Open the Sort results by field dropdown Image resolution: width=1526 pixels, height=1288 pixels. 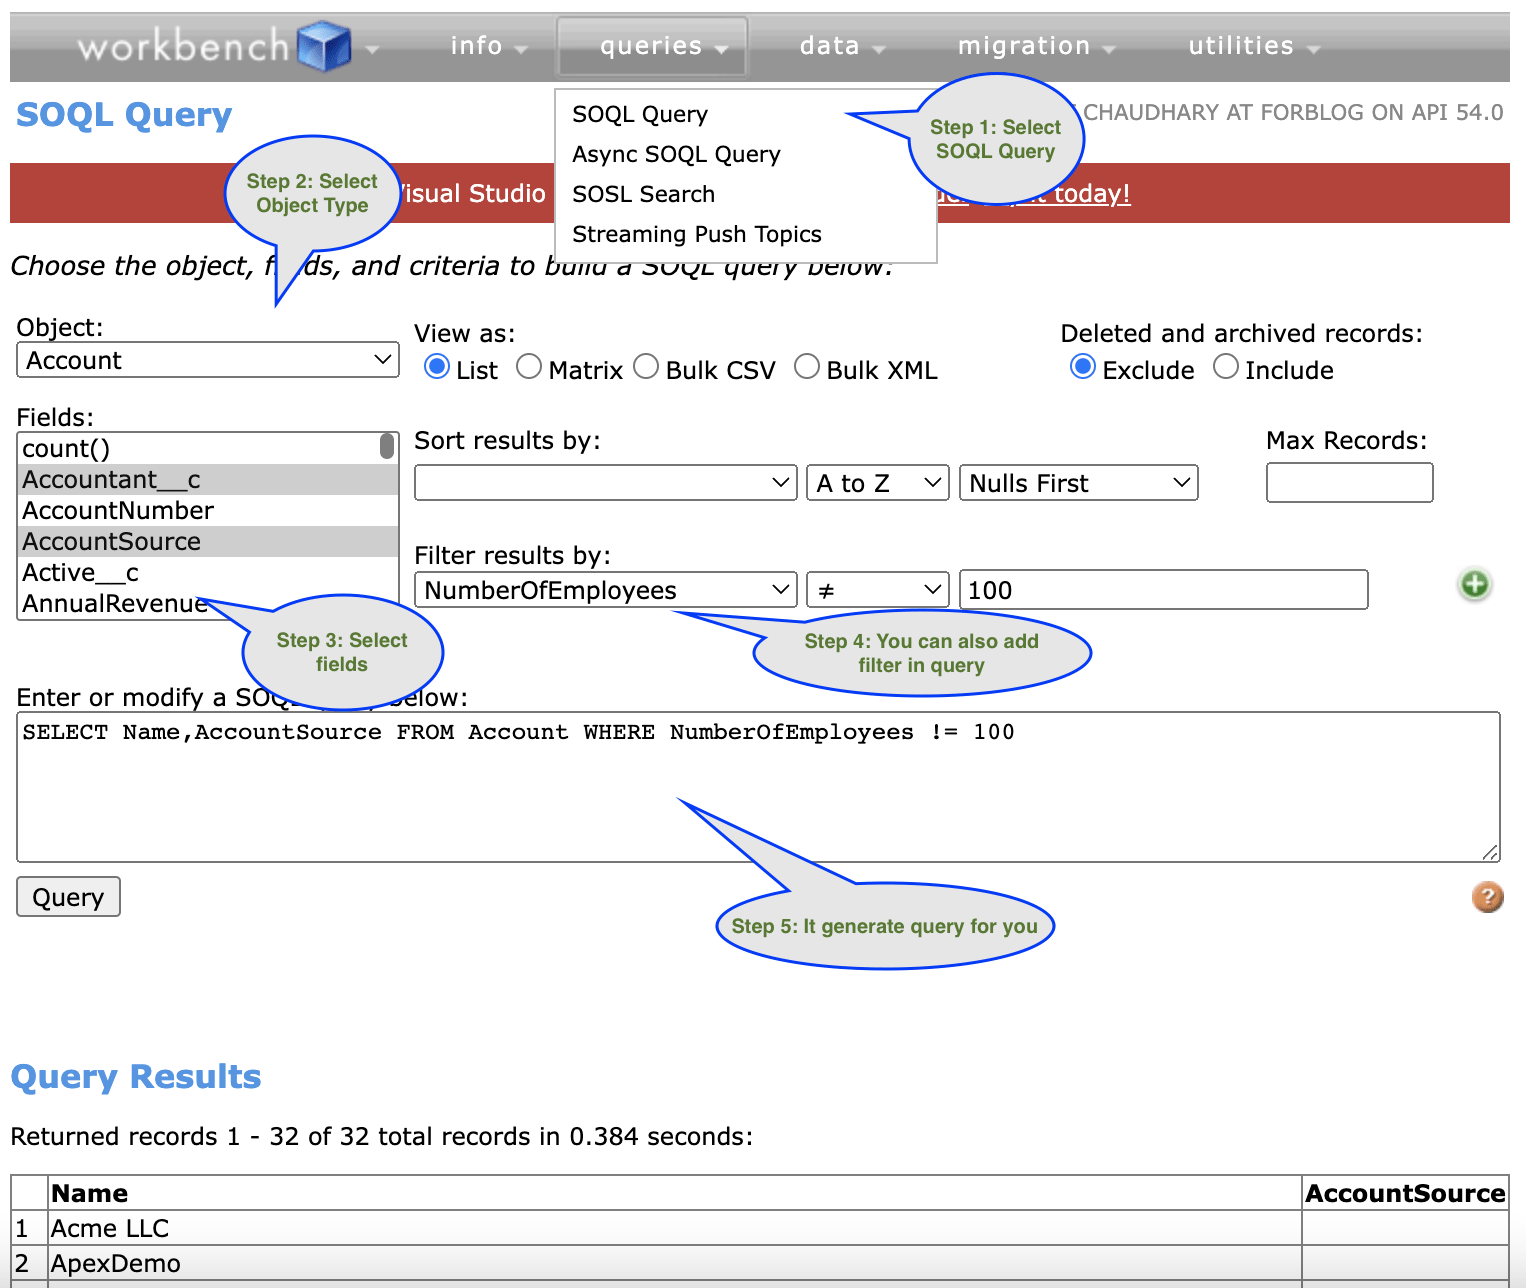point(606,483)
